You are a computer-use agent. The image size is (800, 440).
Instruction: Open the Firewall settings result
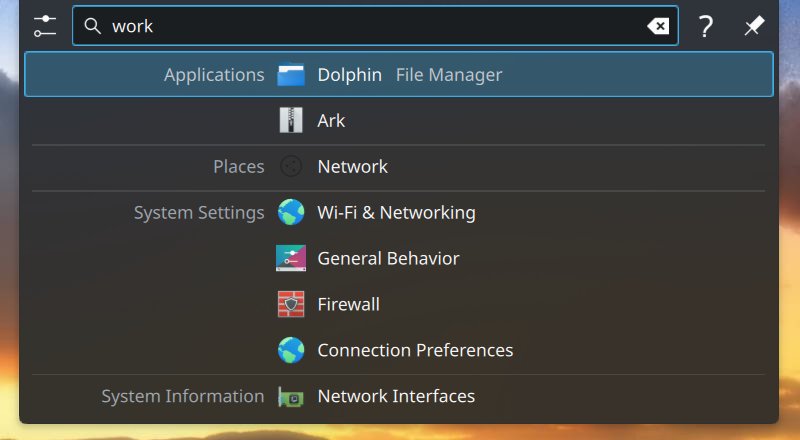pyautogui.click(x=348, y=305)
